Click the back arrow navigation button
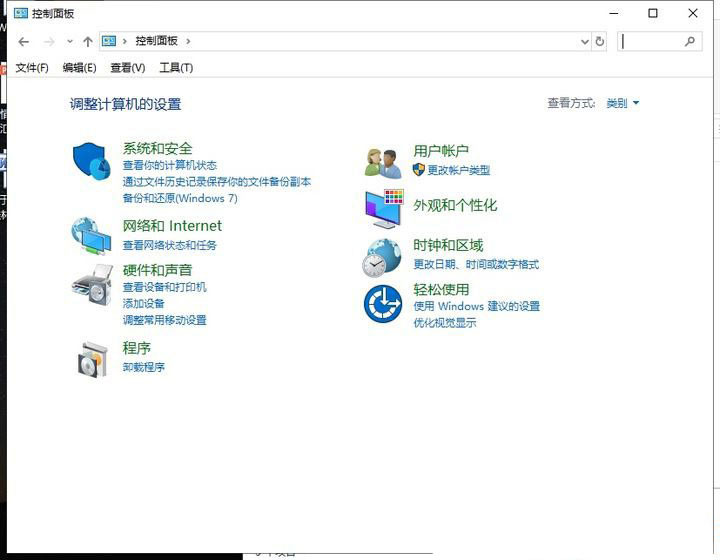 click(23, 42)
